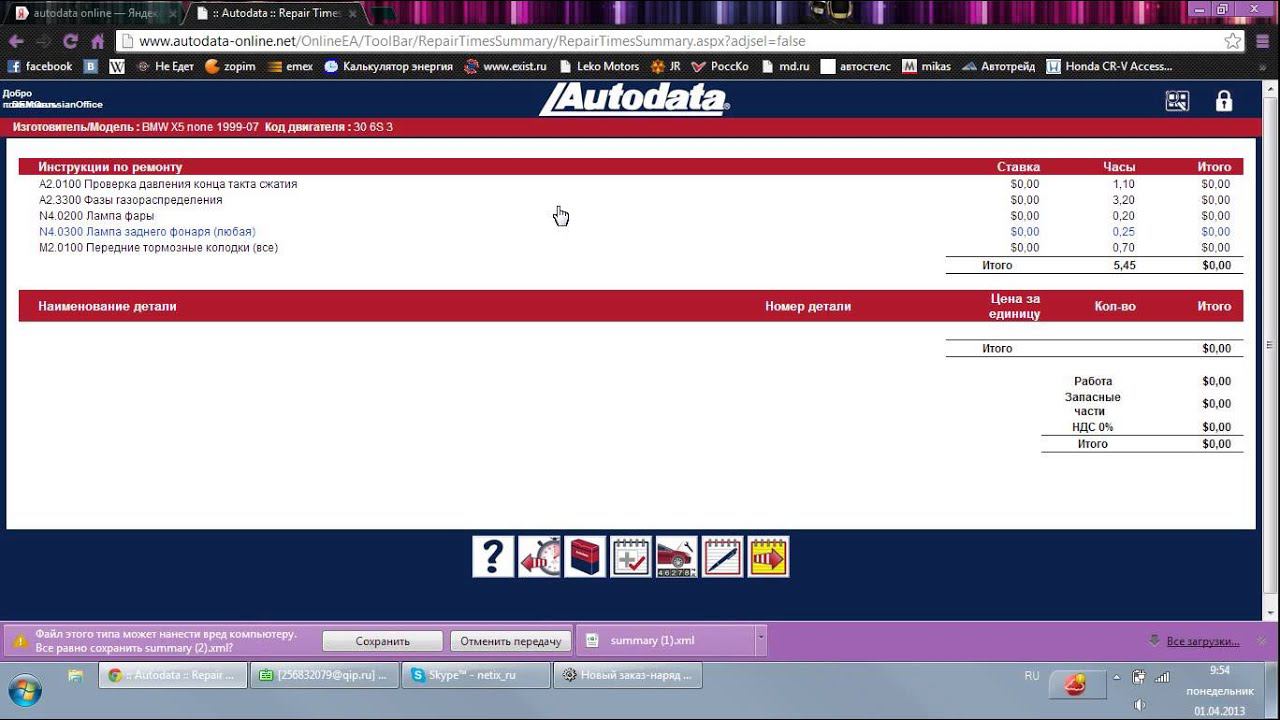Click the Инструкции по ремонту header

(x=111, y=167)
